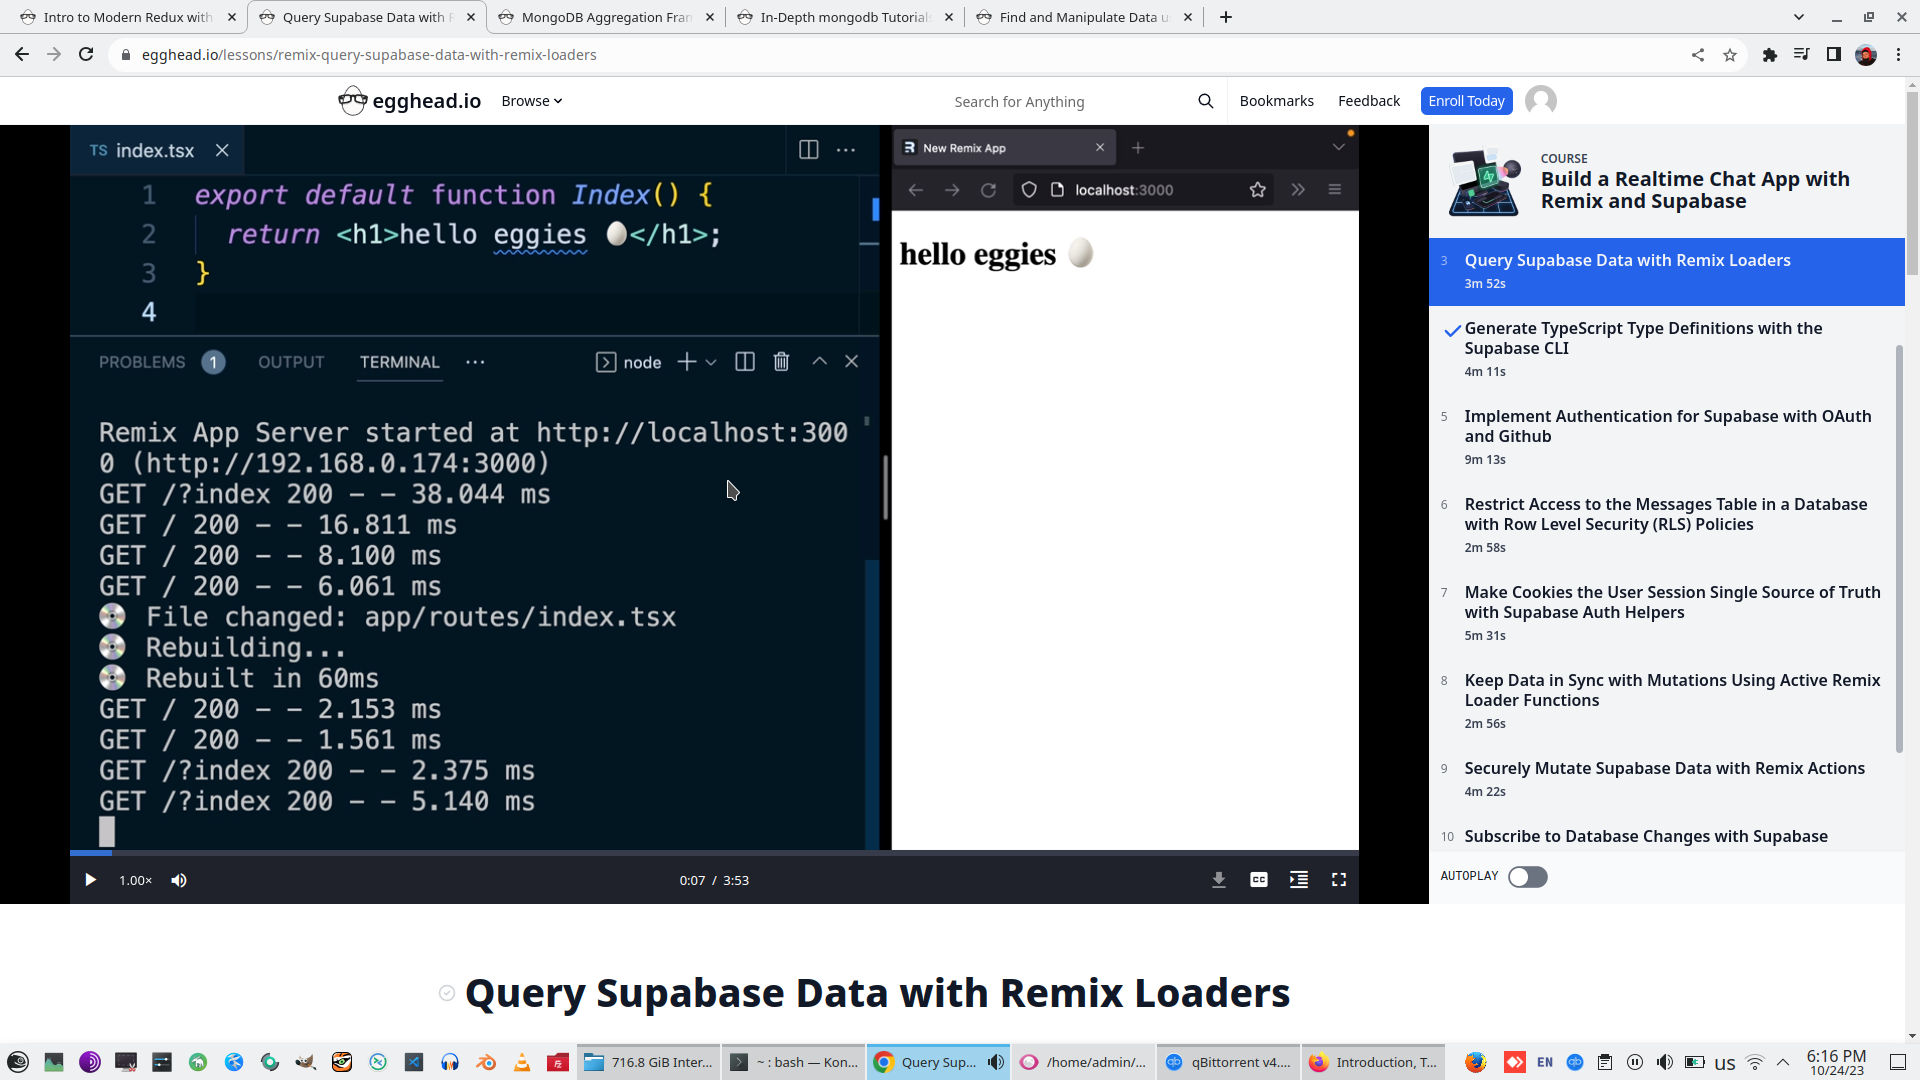Viewport: 1920px width, 1080px height.
Task: Toggle closed captions in the video player
Action: [1258, 880]
